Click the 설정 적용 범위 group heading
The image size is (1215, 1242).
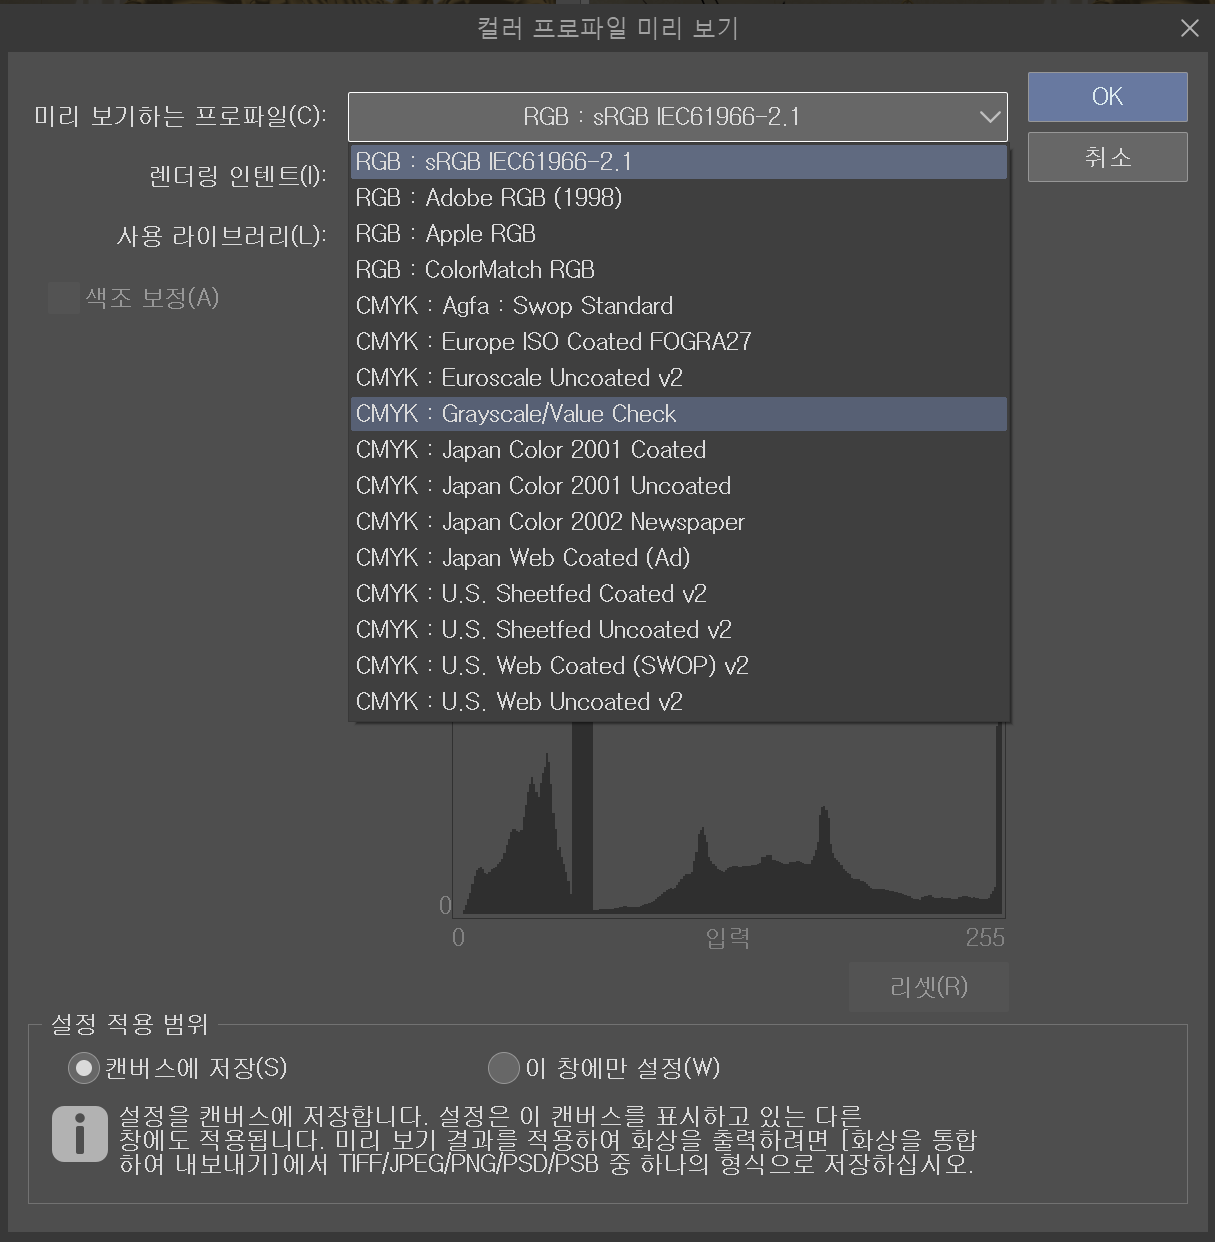[129, 1024]
